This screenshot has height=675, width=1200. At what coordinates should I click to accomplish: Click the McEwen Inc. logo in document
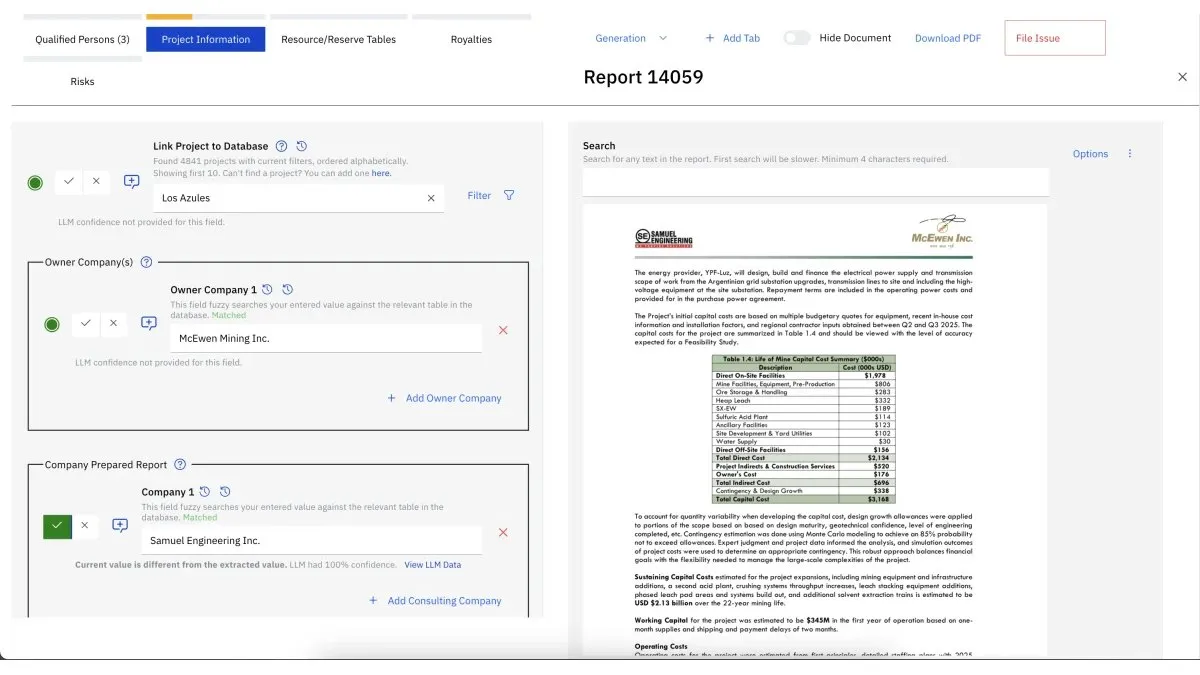point(942,232)
